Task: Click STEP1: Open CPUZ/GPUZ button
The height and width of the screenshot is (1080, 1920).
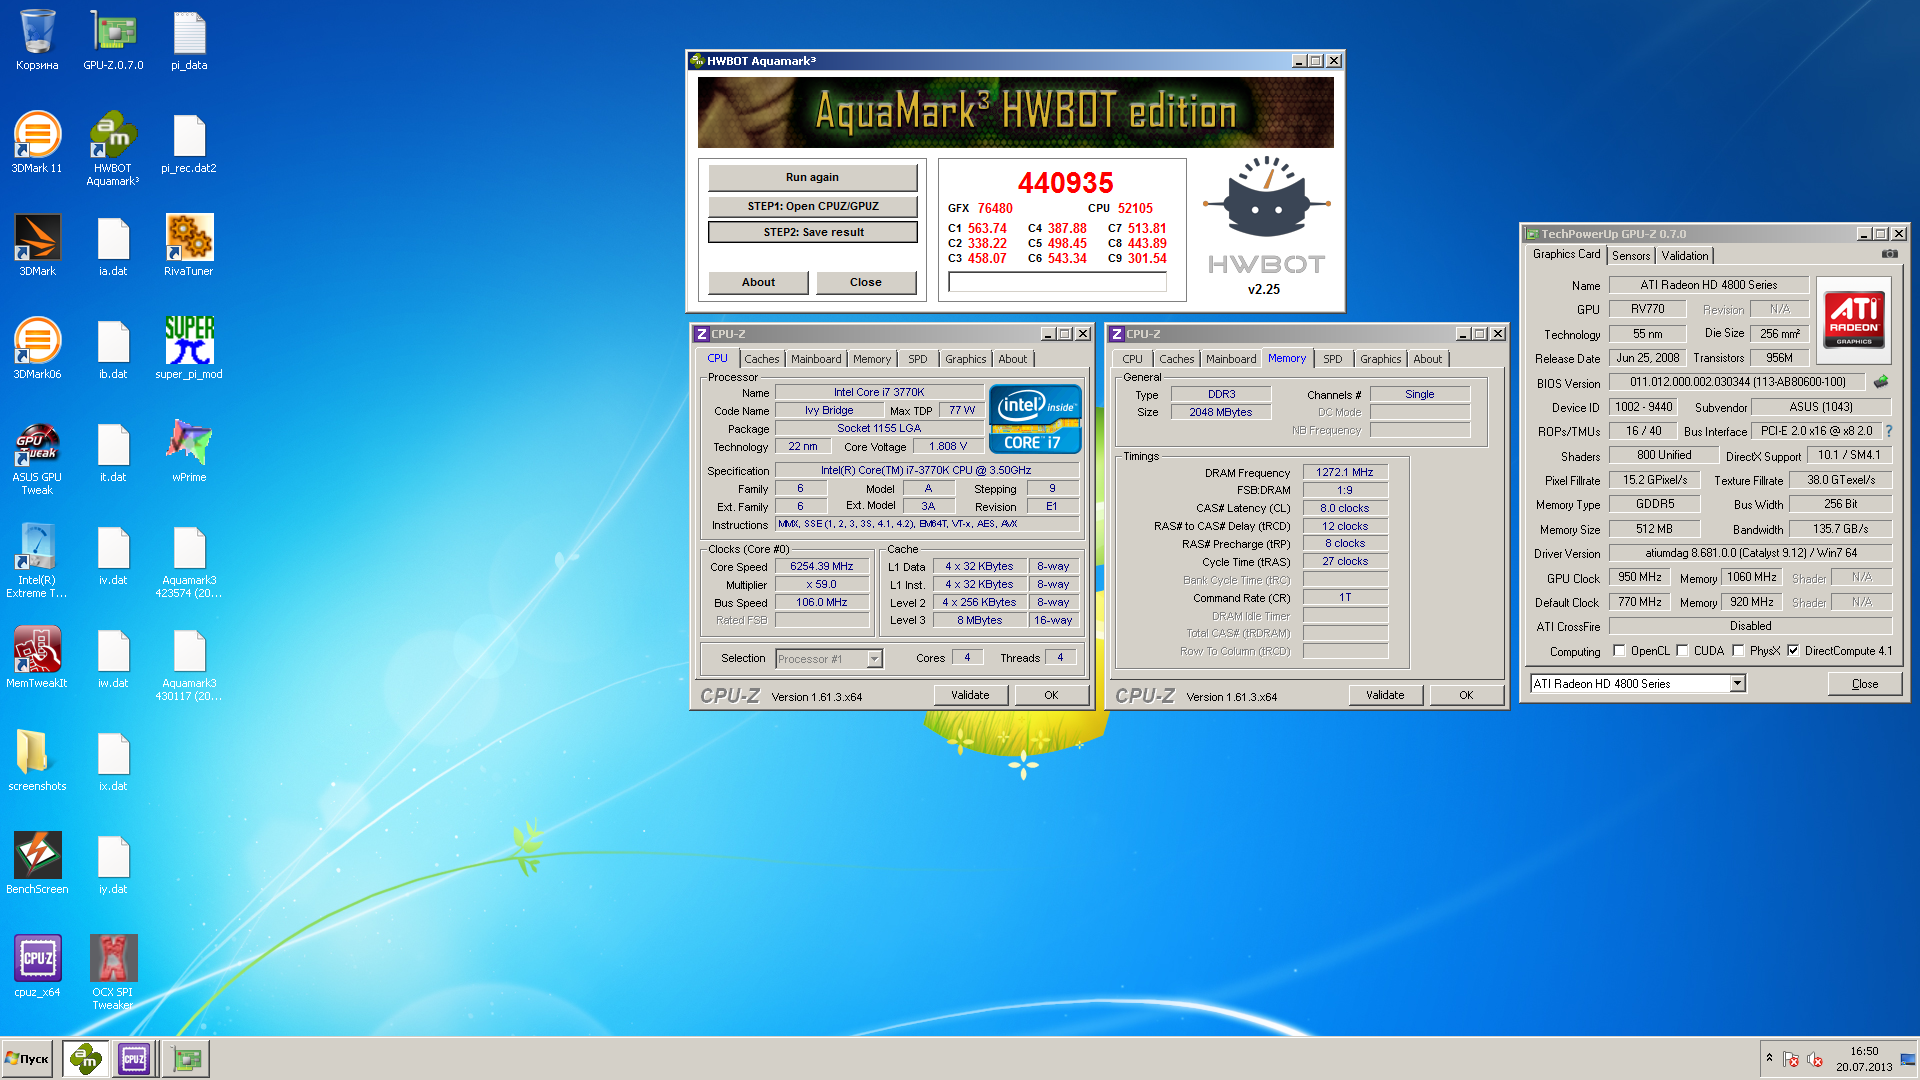Action: [812, 206]
